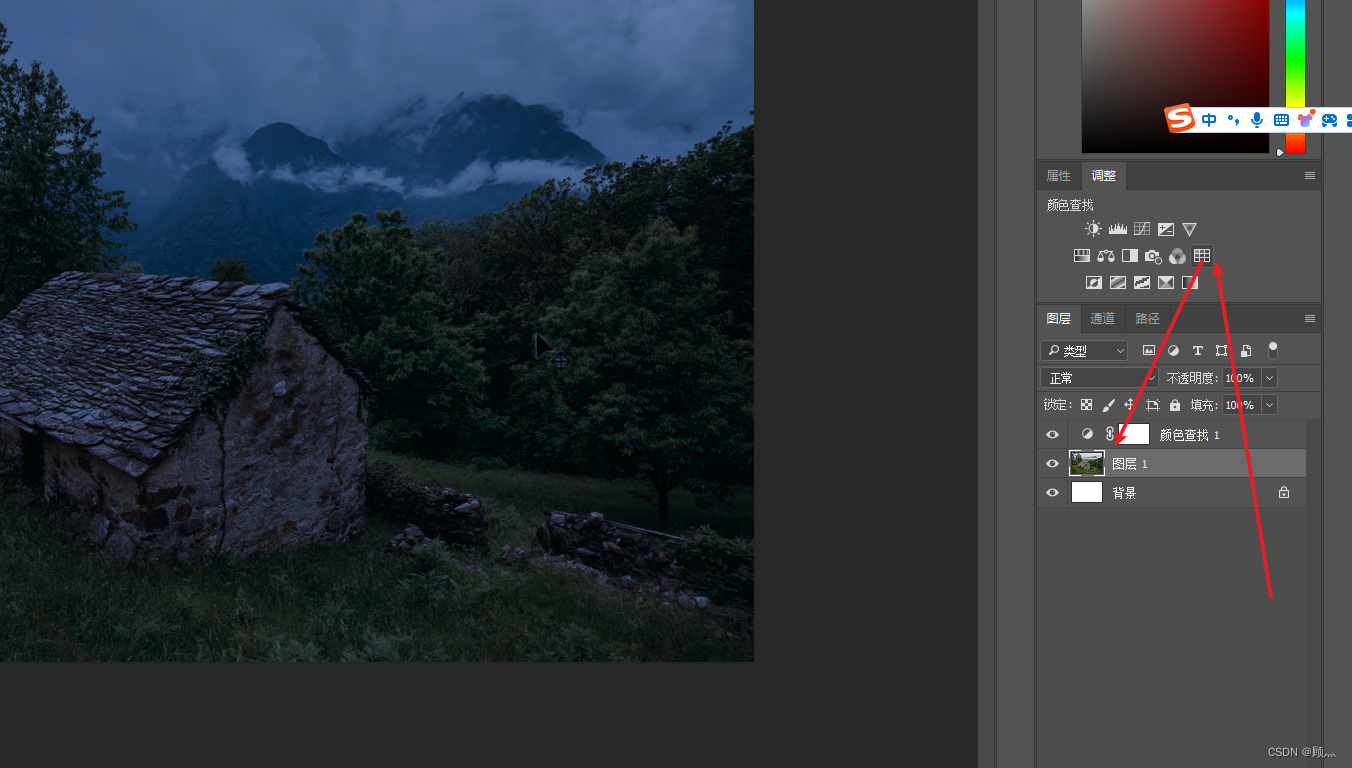The width and height of the screenshot is (1352, 768).
Task: Select the 颜色查找 1 layer mask thumbnail
Action: 1134,435
